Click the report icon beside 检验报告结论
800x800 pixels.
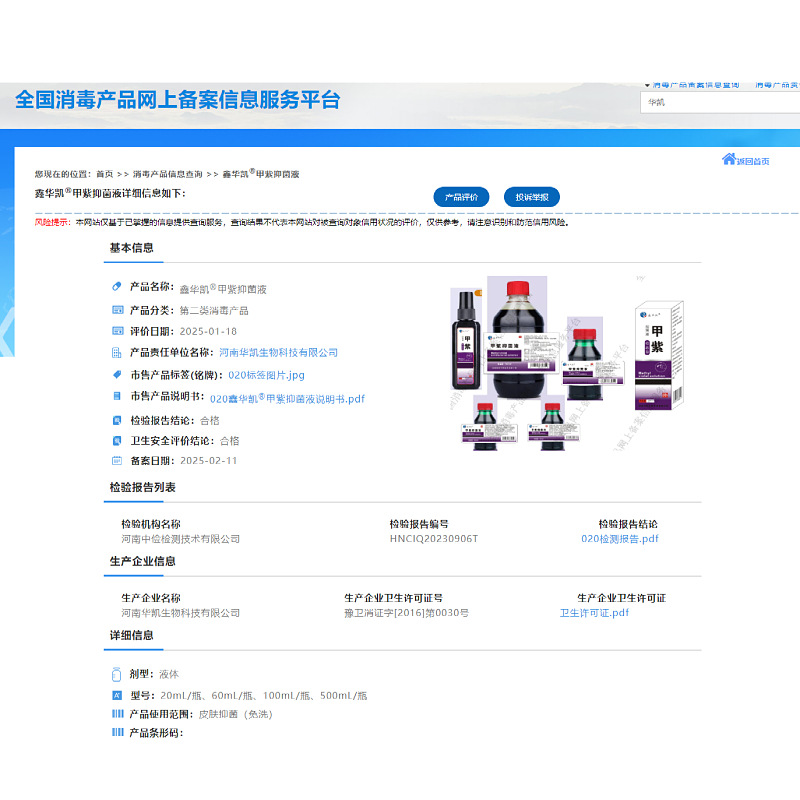[116, 419]
